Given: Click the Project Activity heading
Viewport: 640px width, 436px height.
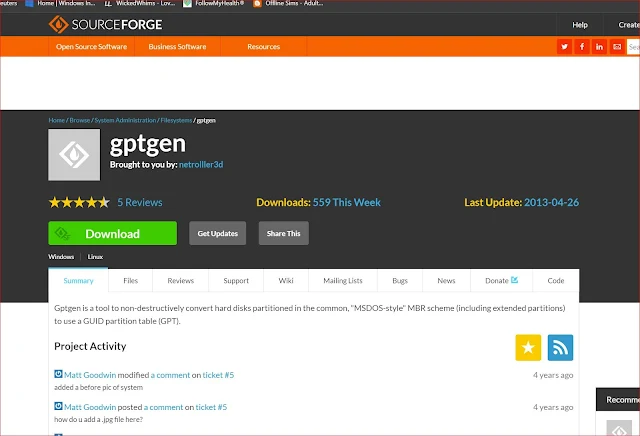Looking at the screenshot, I should coord(90,346).
